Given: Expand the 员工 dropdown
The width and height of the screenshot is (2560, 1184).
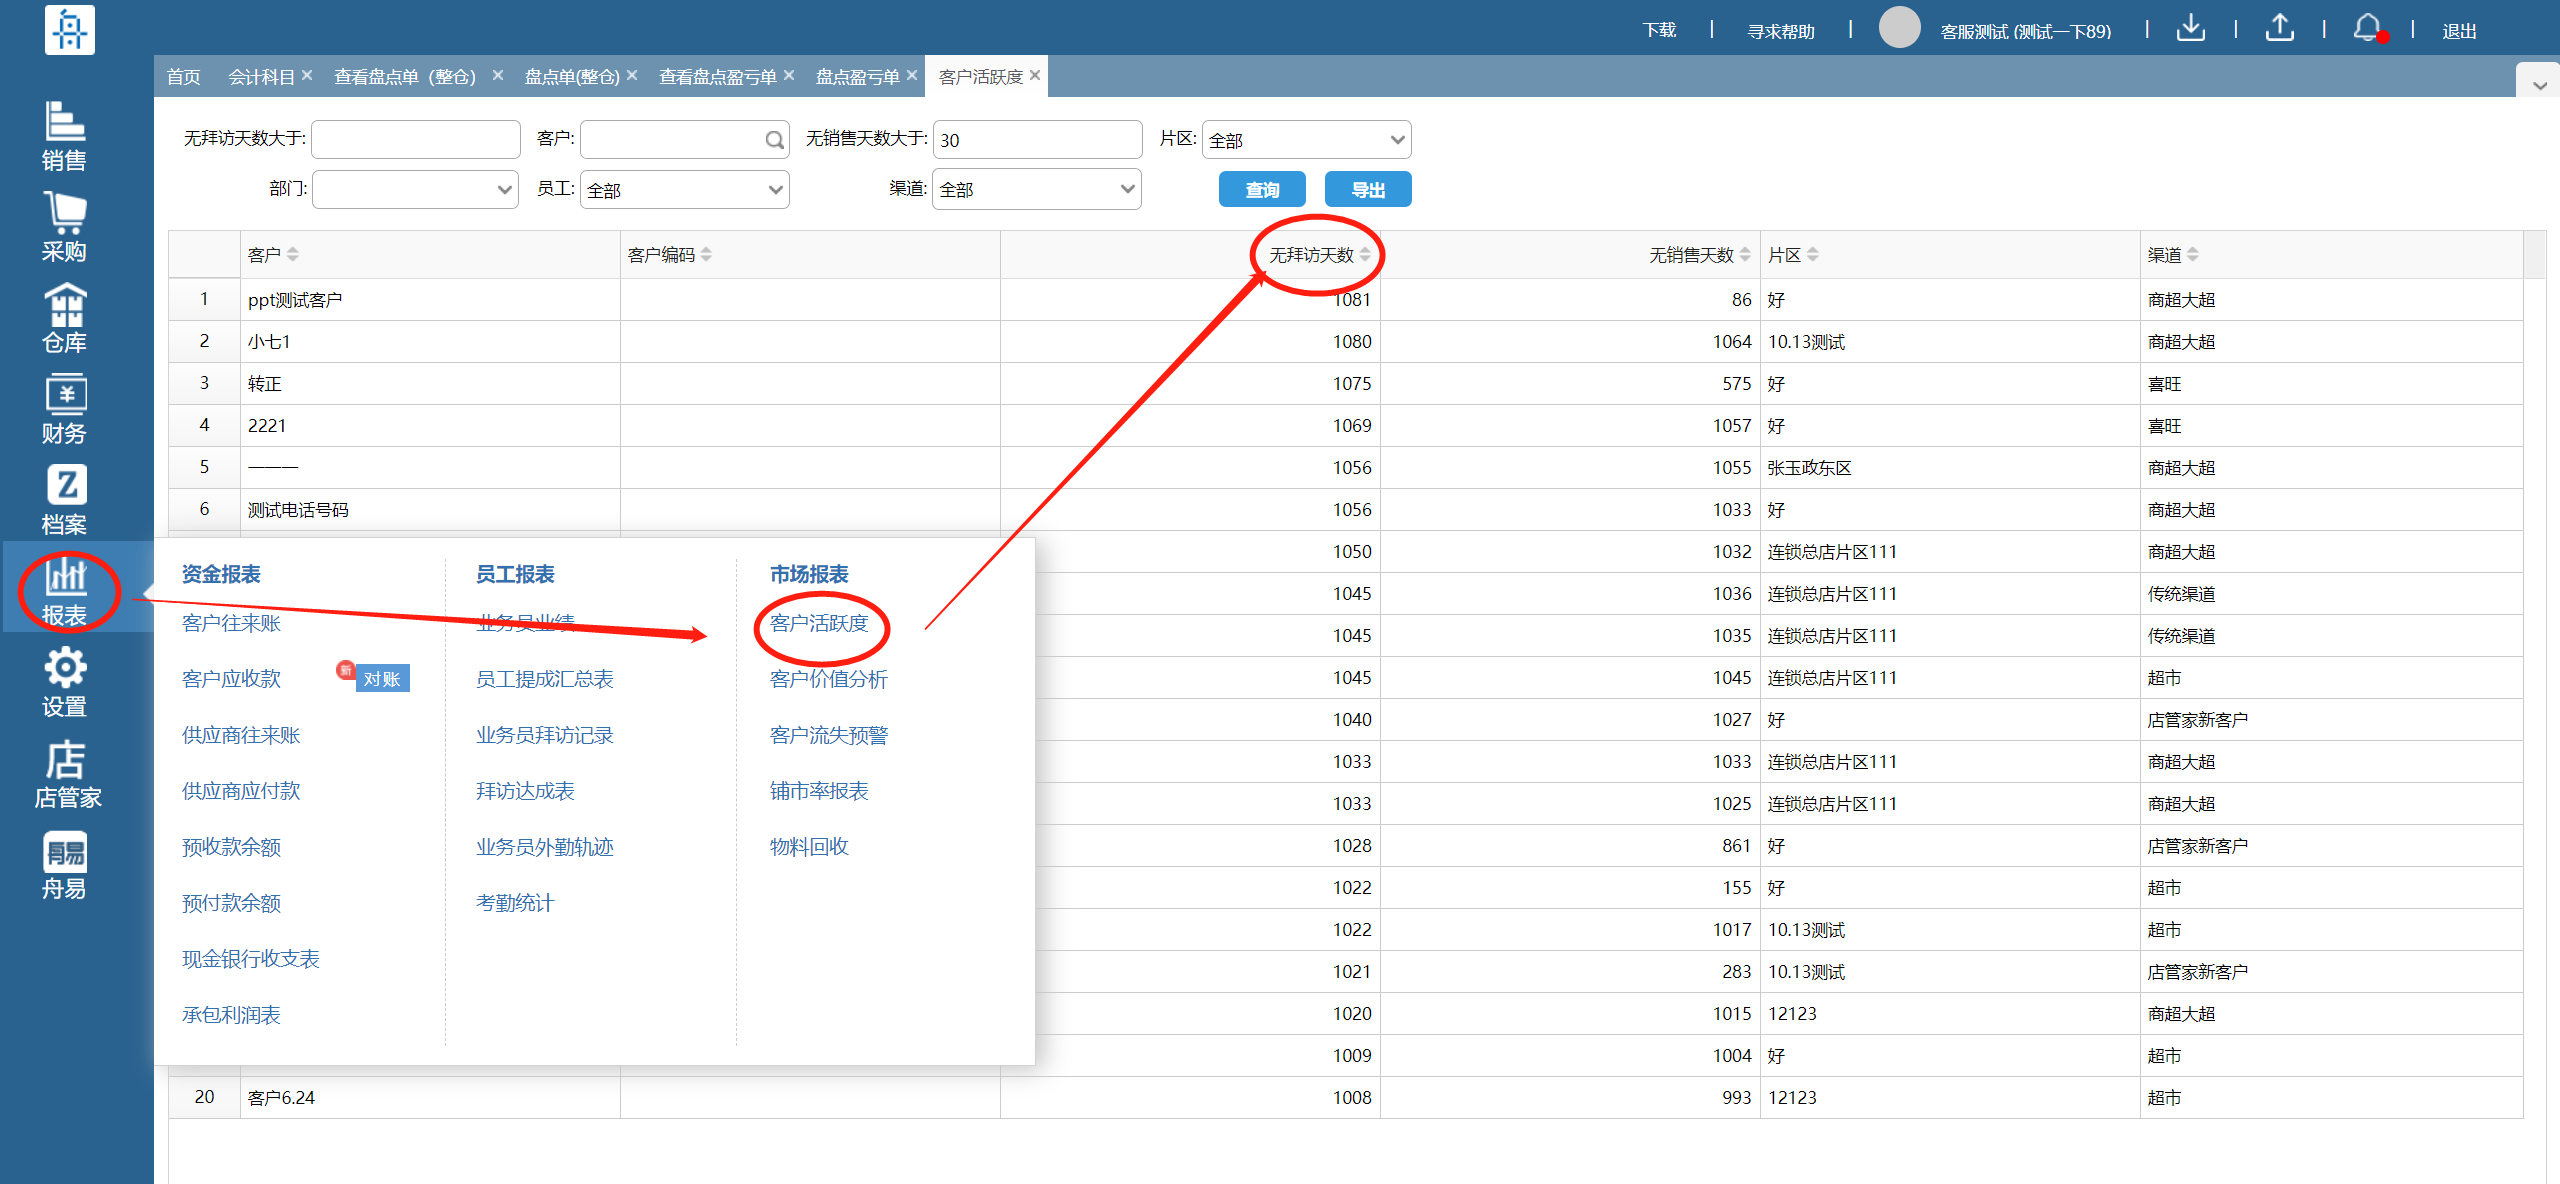Looking at the screenshot, I should pos(684,190).
